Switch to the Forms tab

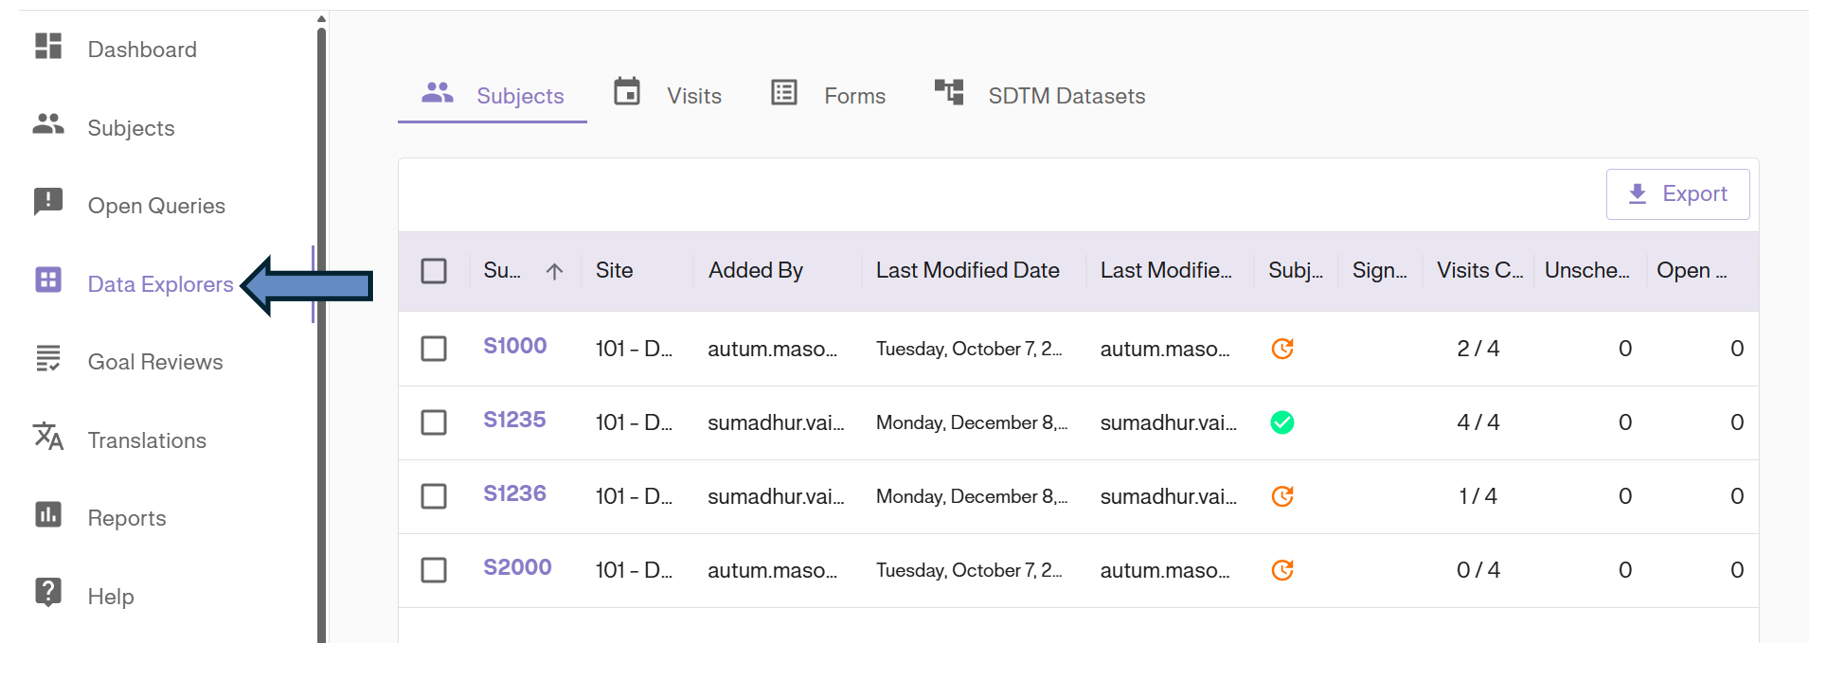(x=855, y=95)
